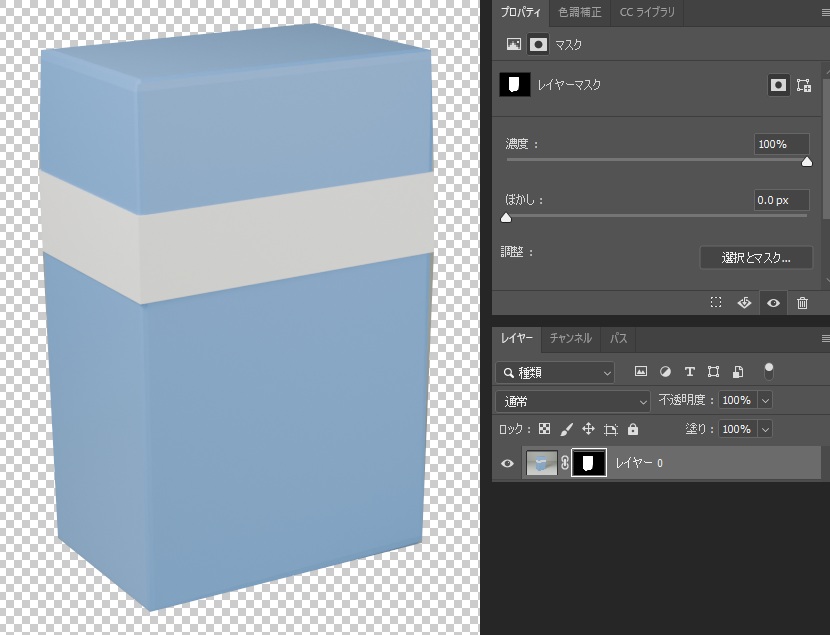
Task: Filter layers by smart object icon
Action: [737, 371]
